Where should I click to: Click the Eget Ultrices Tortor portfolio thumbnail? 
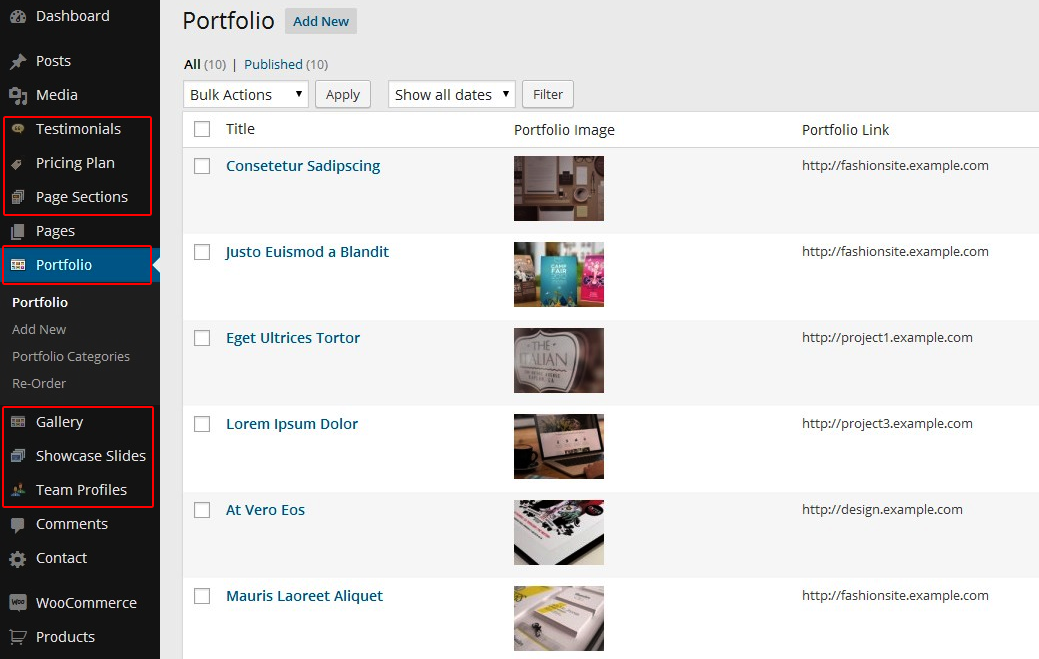click(x=559, y=360)
